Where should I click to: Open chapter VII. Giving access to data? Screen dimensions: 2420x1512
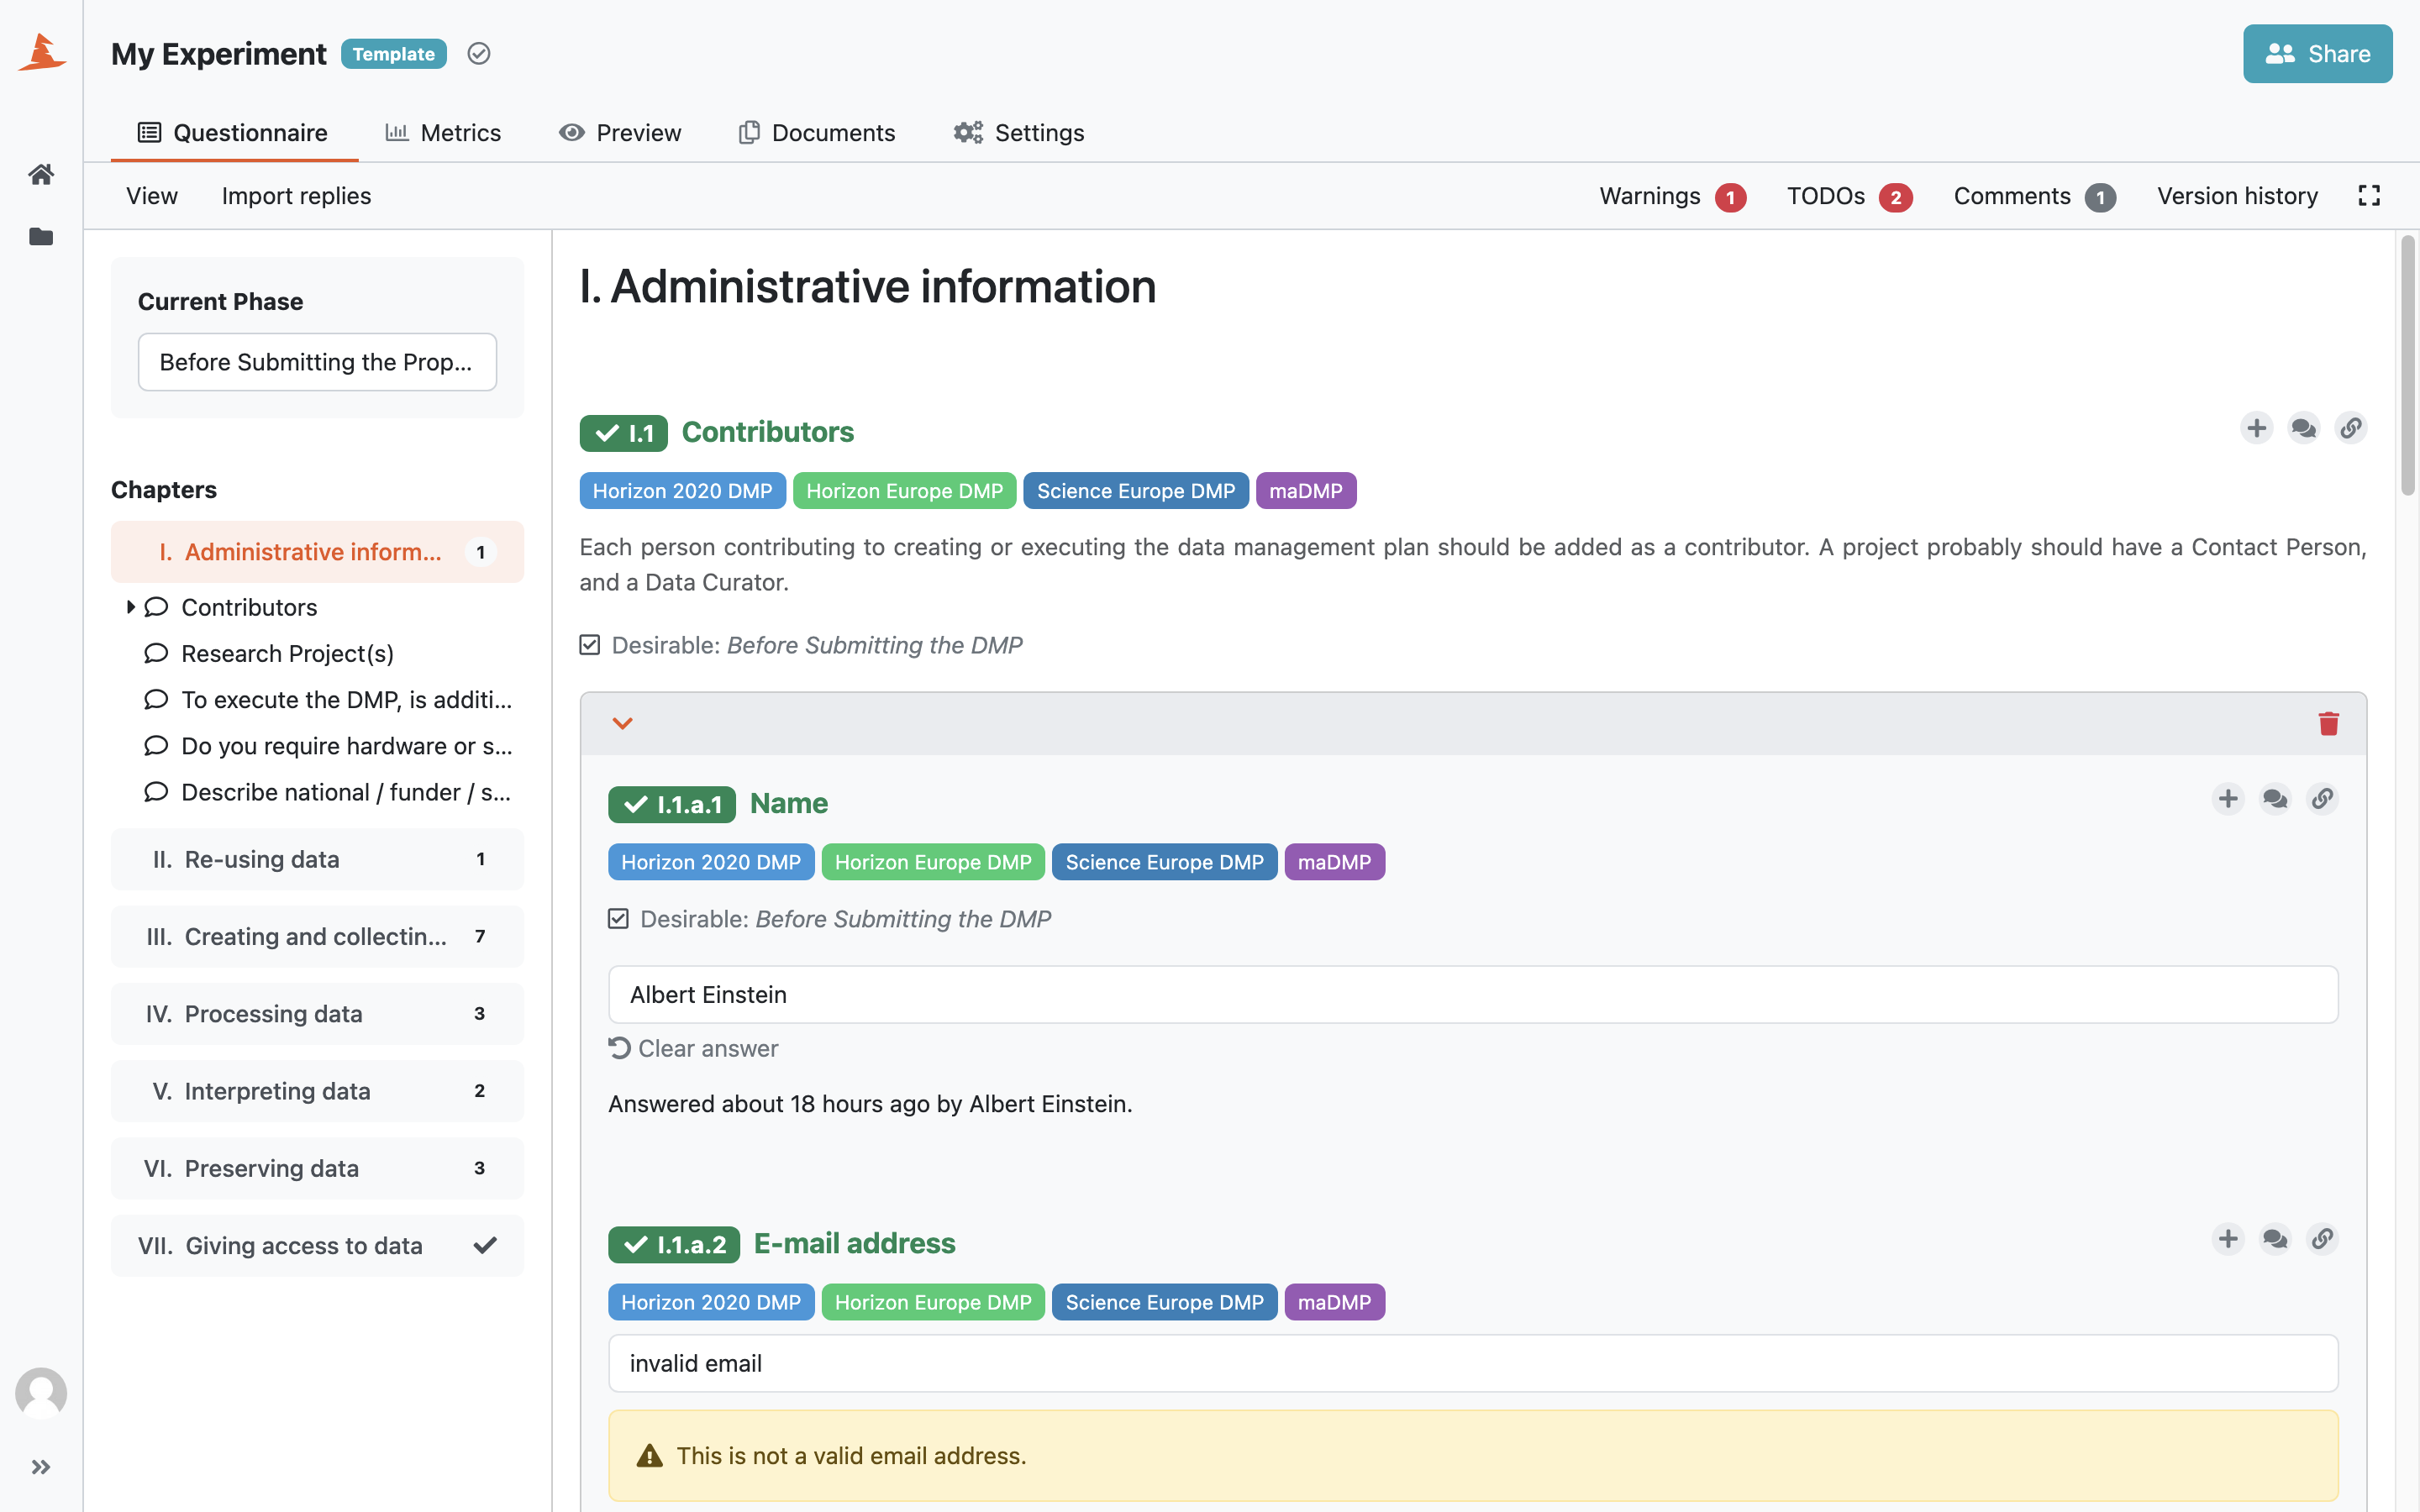point(317,1245)
